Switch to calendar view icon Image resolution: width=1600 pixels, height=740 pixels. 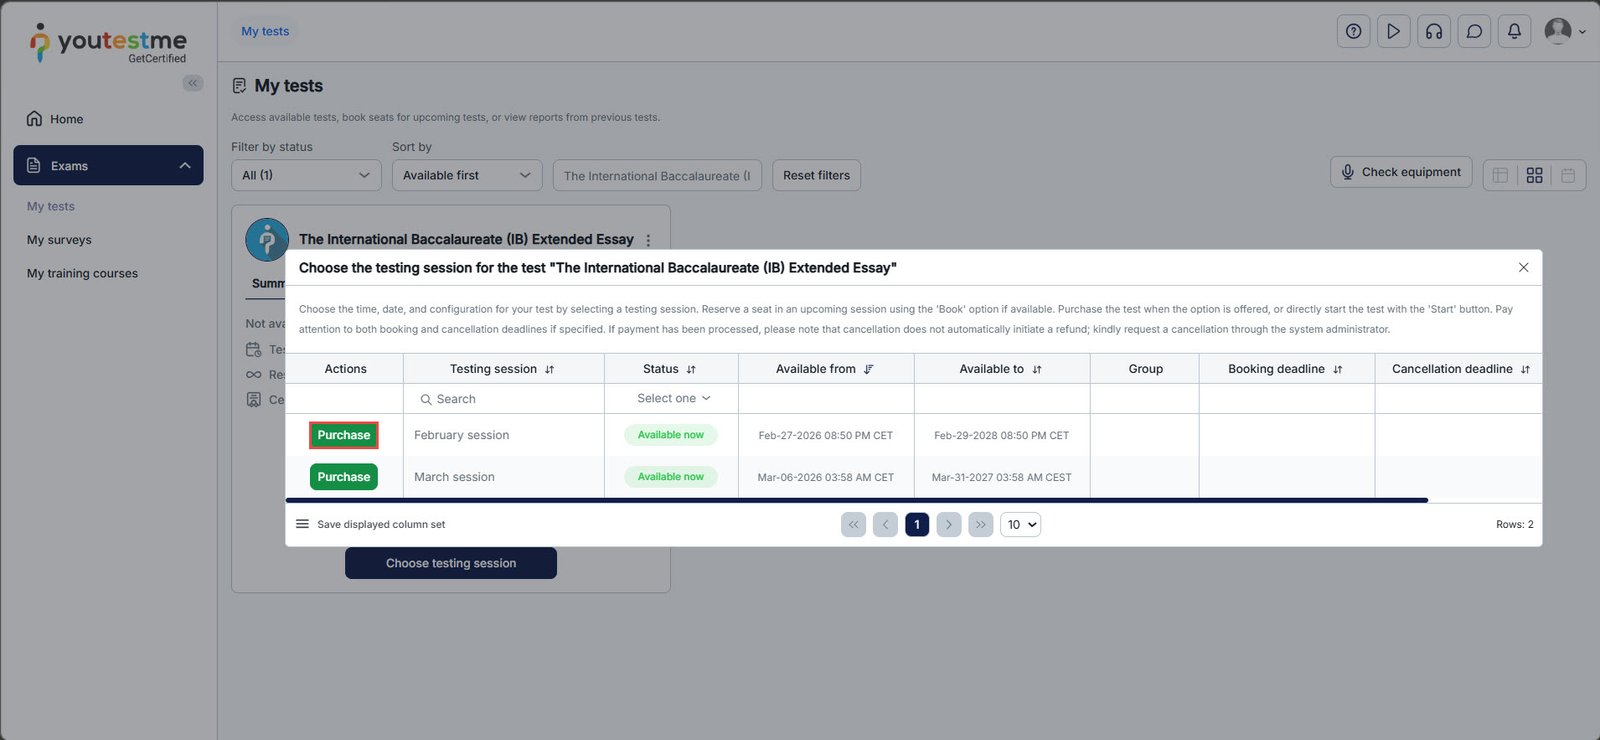[x=1568, y=175]
